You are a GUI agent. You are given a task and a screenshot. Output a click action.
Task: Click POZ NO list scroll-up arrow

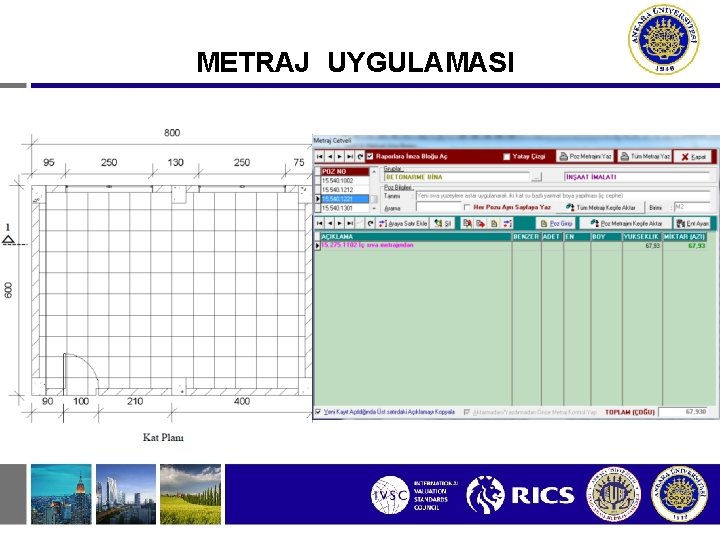point(374,172)
